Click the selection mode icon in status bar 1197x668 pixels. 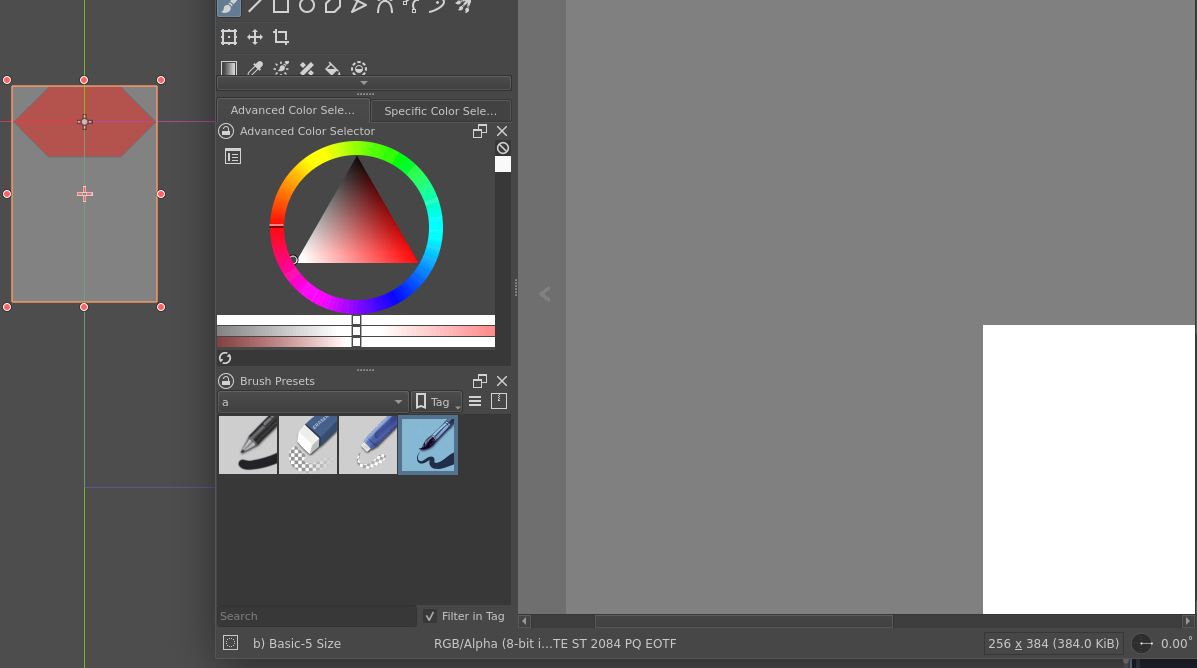(231, 643)
